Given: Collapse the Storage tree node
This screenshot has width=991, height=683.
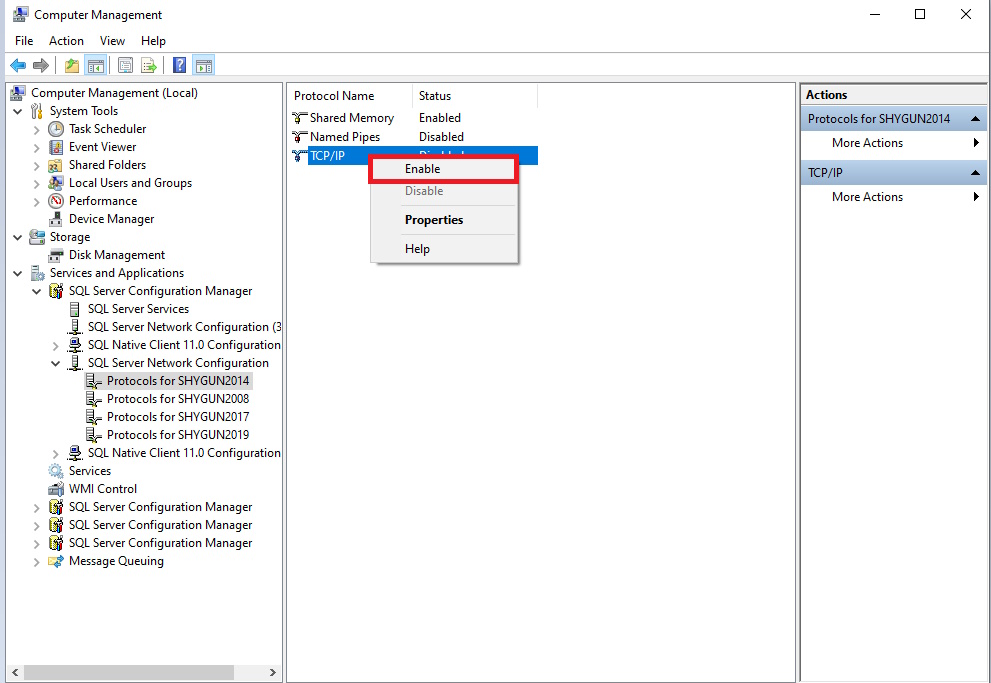Looking at the screenshot, I should [18, 238].
